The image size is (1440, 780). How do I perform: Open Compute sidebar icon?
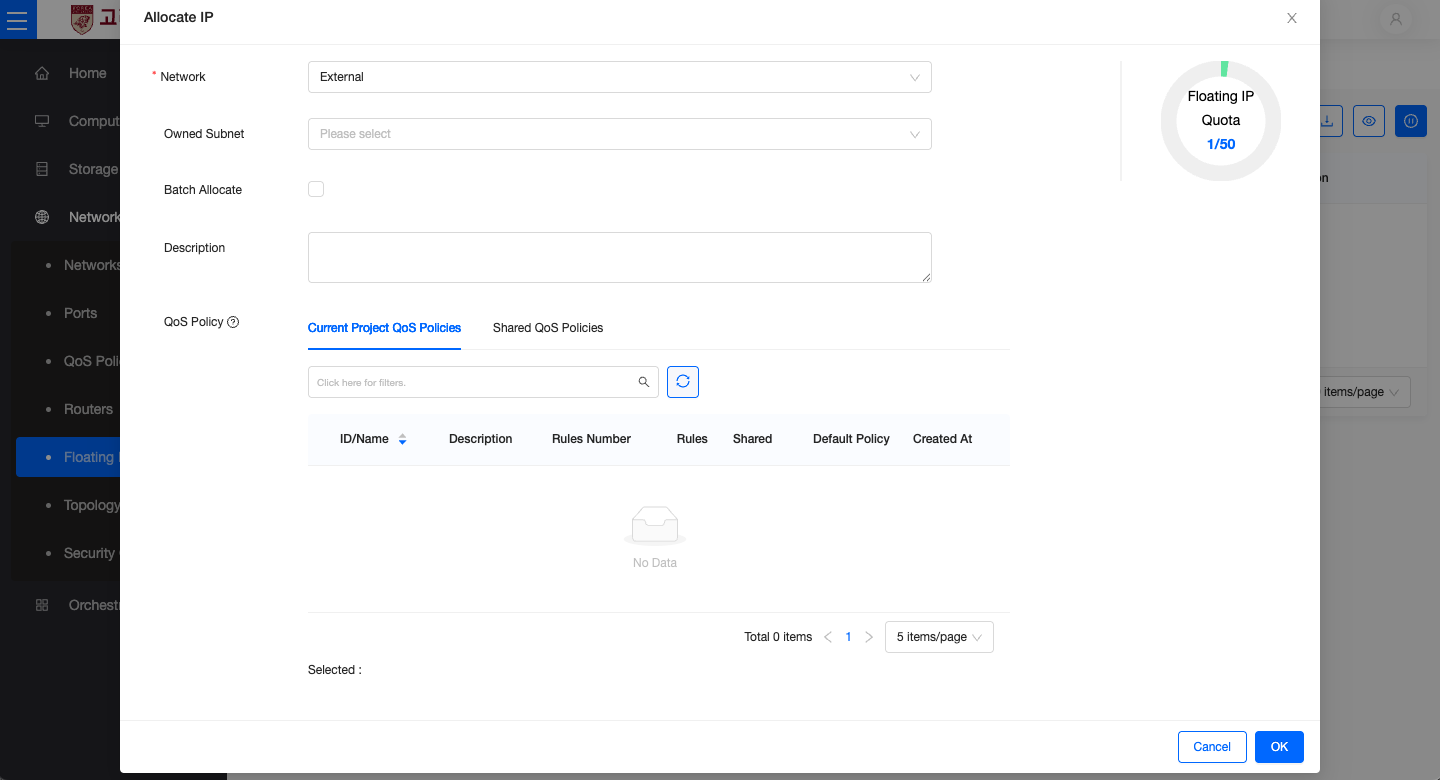pyautogui.click(x=42, y=121)
